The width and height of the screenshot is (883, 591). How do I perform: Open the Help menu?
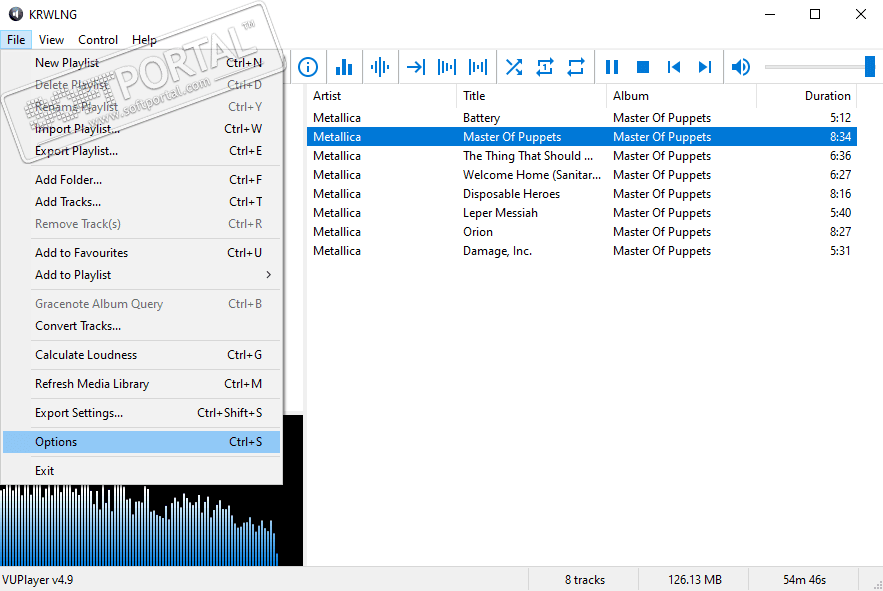(x=144, y=40)
